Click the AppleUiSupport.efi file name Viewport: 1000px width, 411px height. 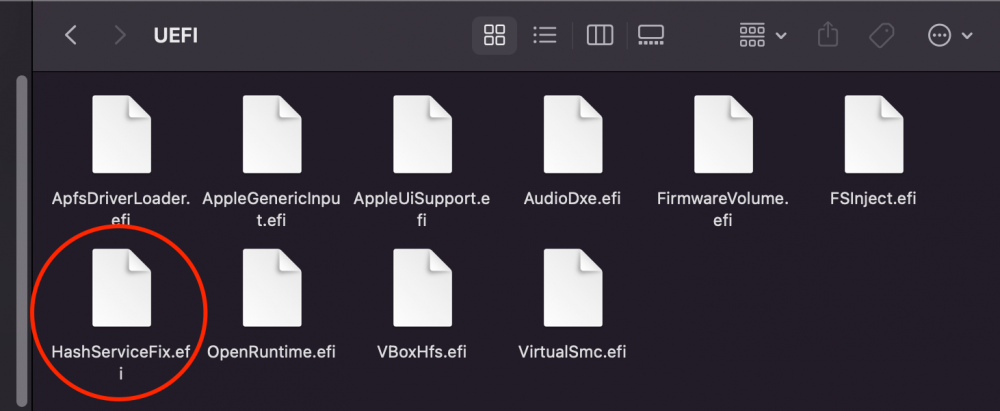pyautogui.click(x=422, y=209)
